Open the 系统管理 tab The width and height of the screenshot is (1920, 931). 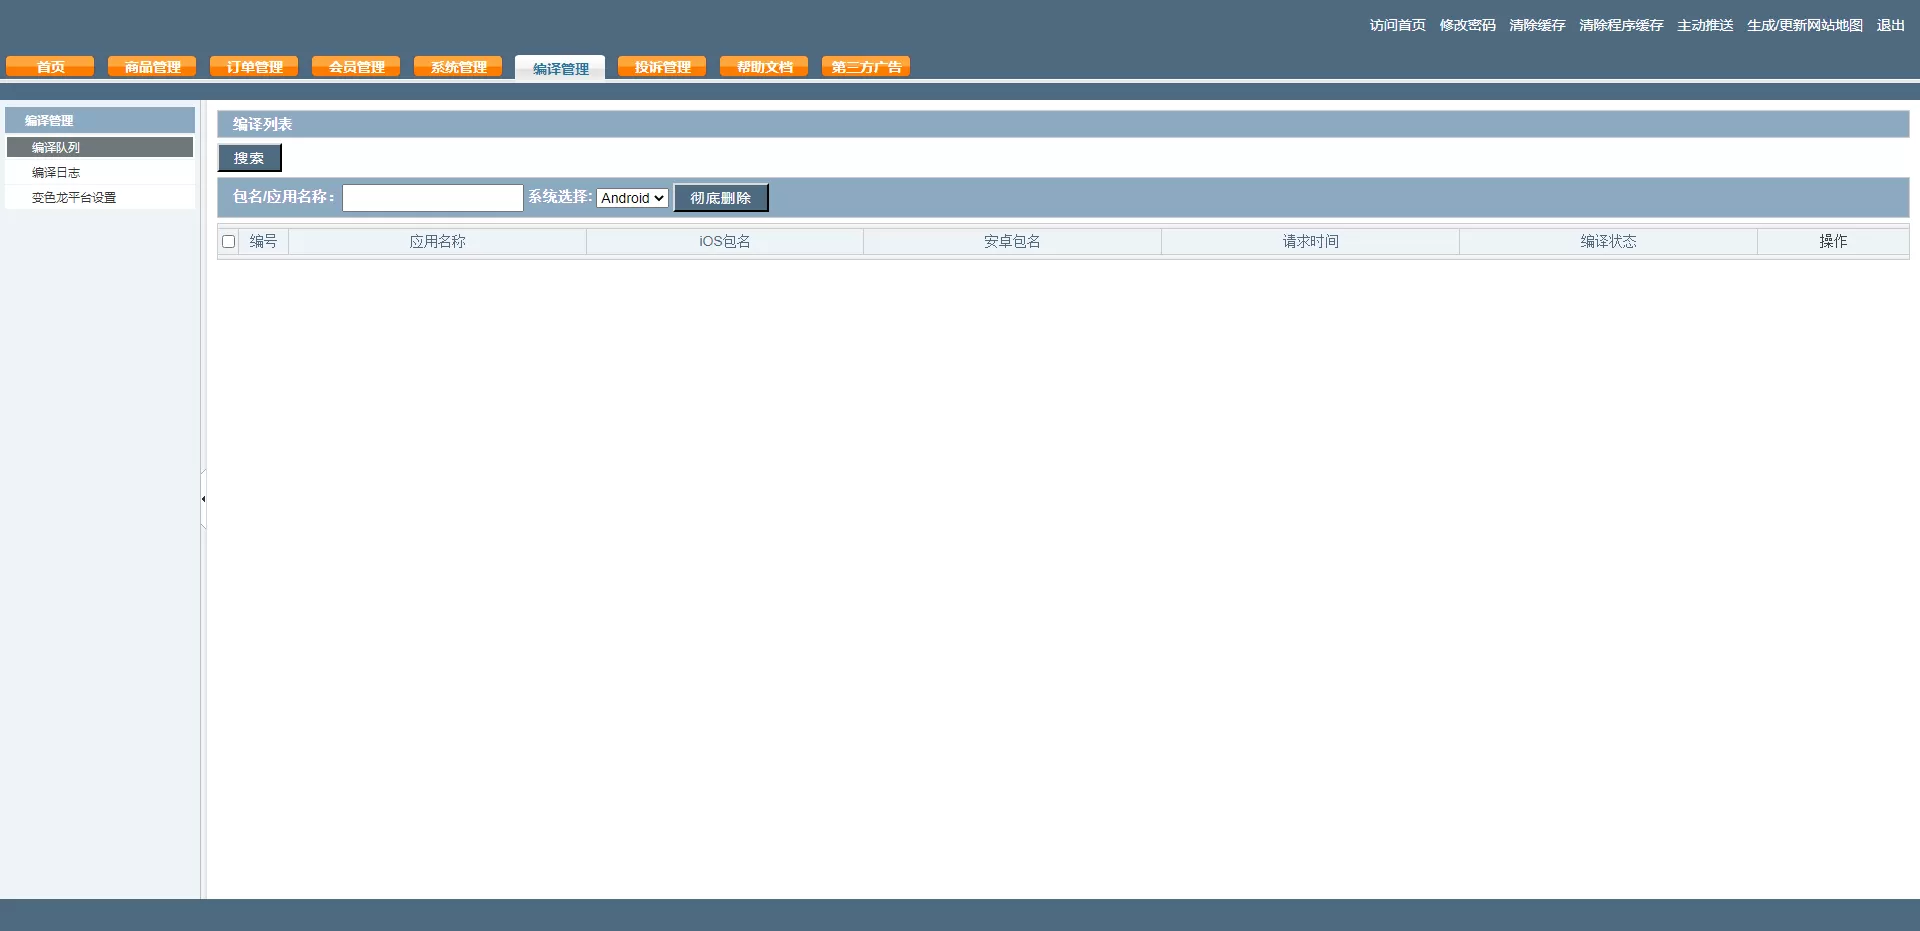458,67
